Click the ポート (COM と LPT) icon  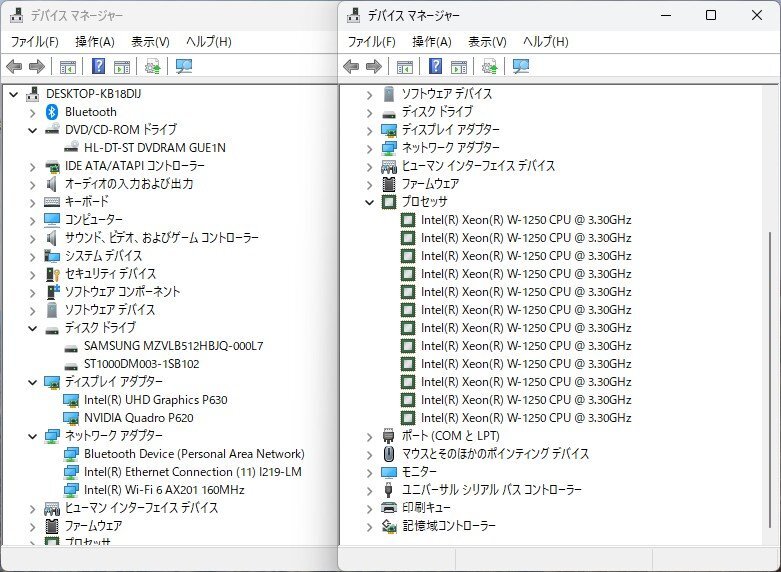tap(389, 436)
